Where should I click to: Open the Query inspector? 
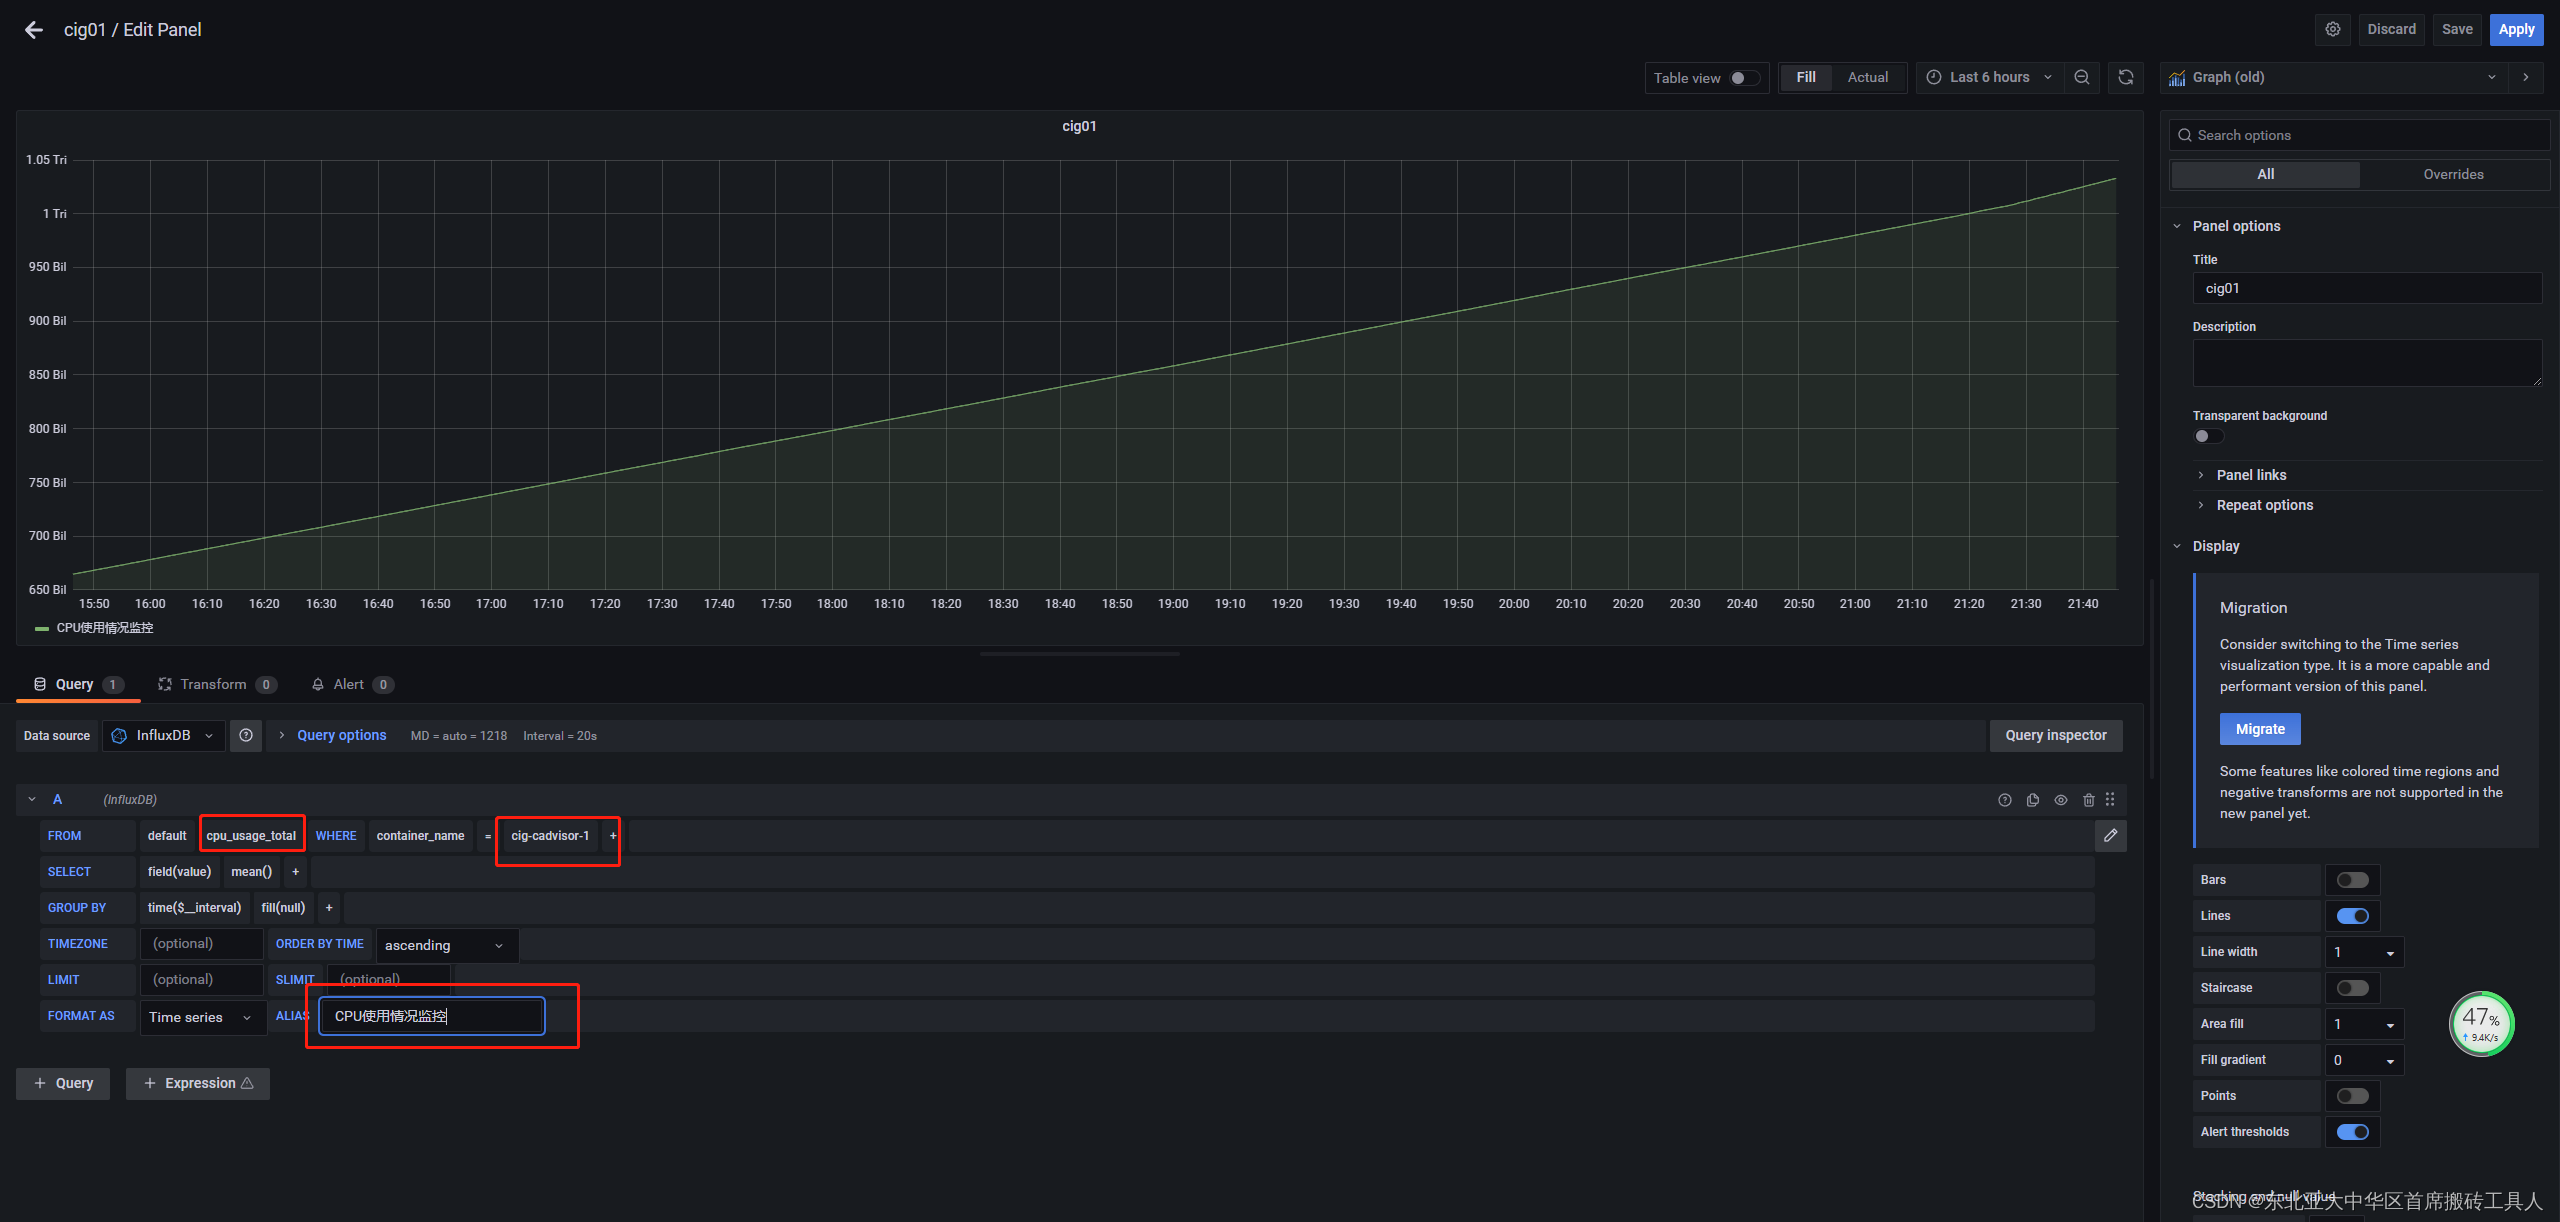2055,736
